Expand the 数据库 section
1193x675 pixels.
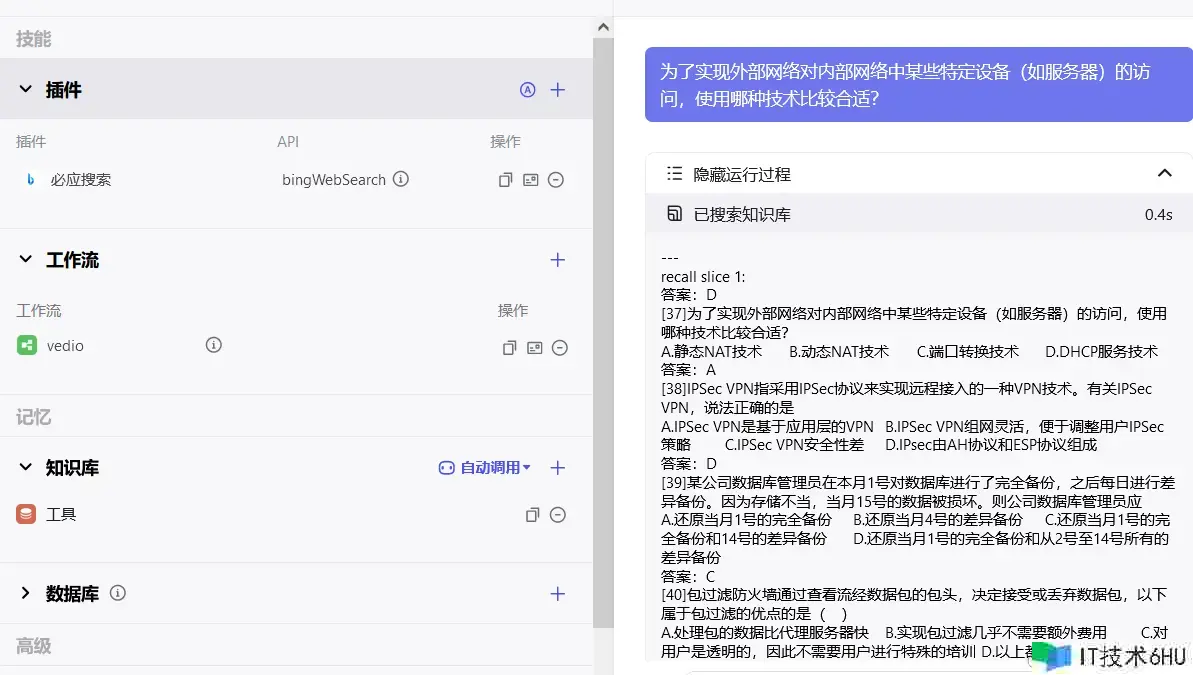pyautogui.click(x=26, y=594)
